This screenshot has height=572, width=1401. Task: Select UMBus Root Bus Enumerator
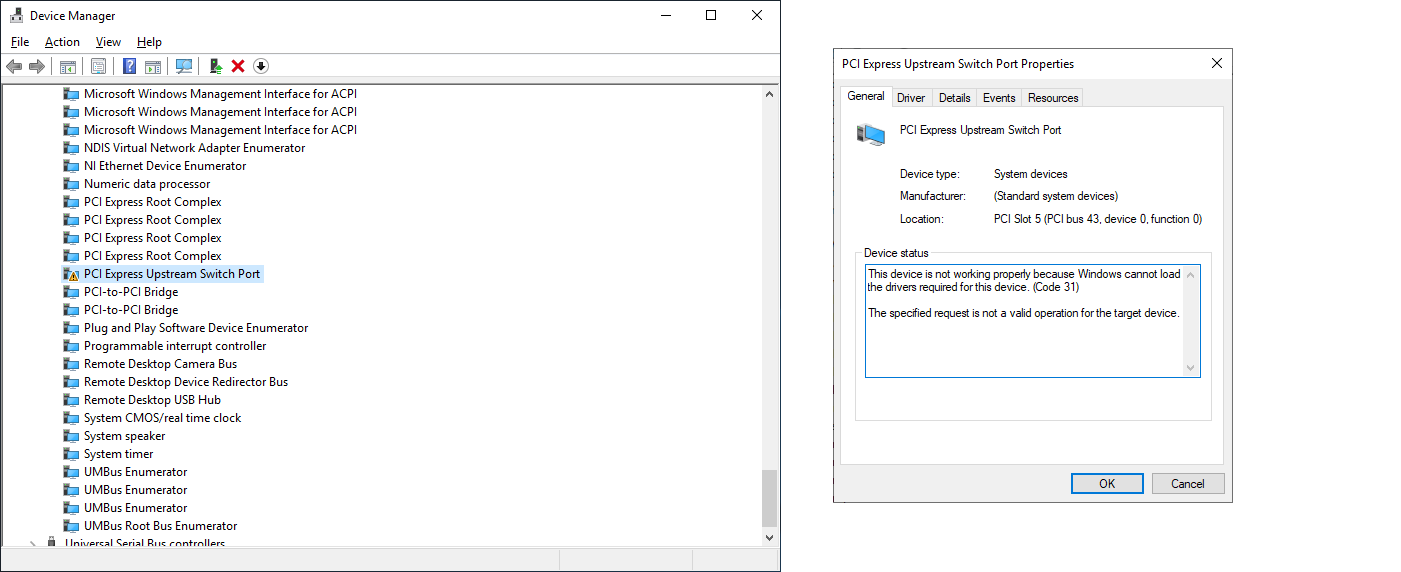coord(160,526)
